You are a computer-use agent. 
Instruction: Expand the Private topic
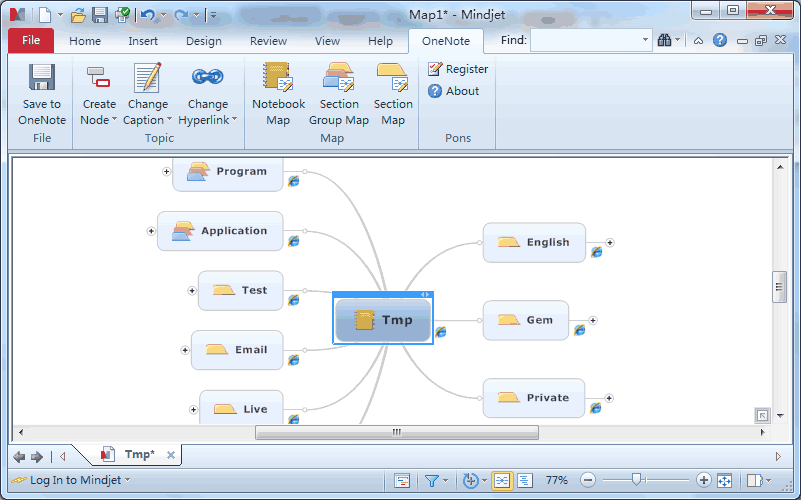pos(609,398)
